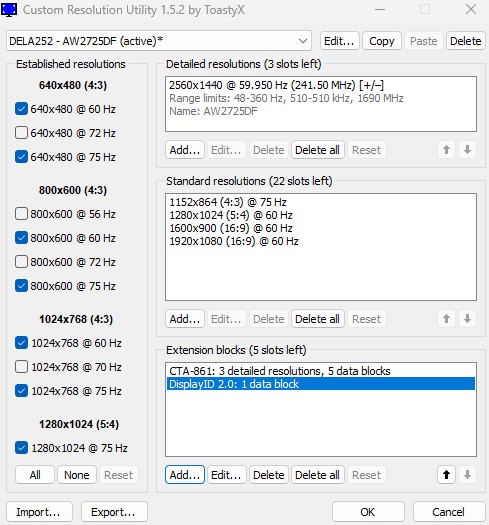Select 1280x1024 (5:4) @ 60 Hz

(x=321, y=215)
